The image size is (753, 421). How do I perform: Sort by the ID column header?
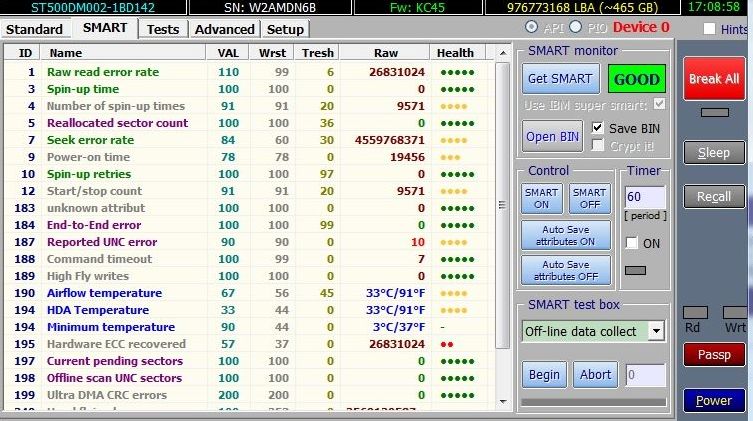coord(23,53)
